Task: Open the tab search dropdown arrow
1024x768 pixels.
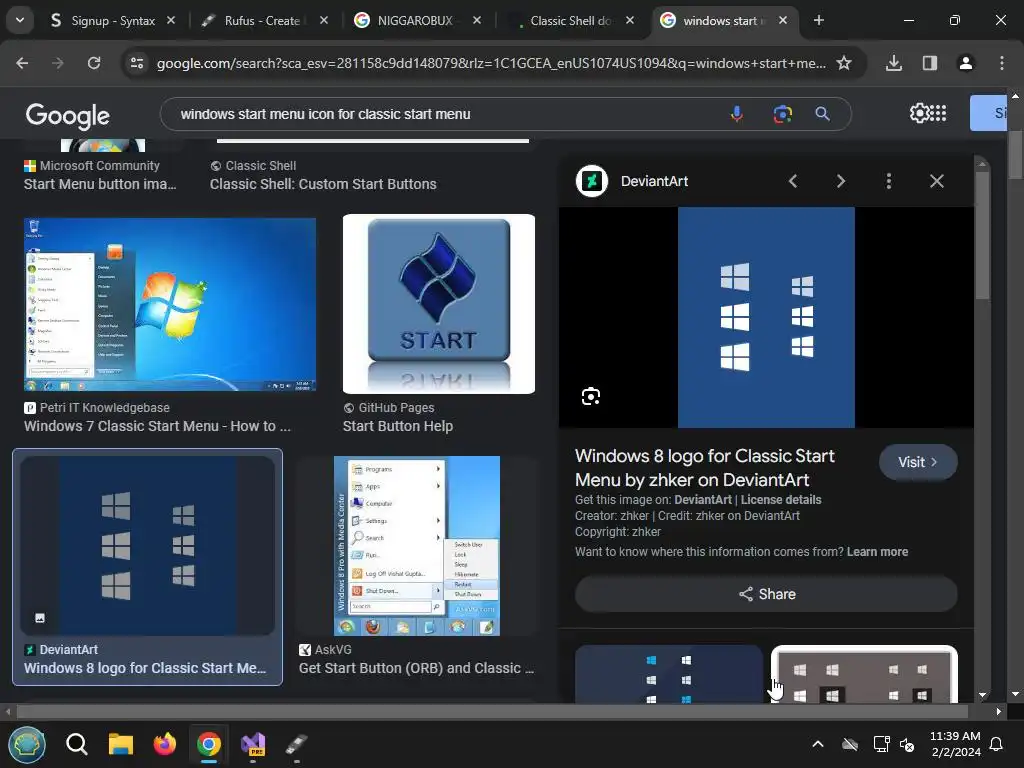Action: (20, 20)
